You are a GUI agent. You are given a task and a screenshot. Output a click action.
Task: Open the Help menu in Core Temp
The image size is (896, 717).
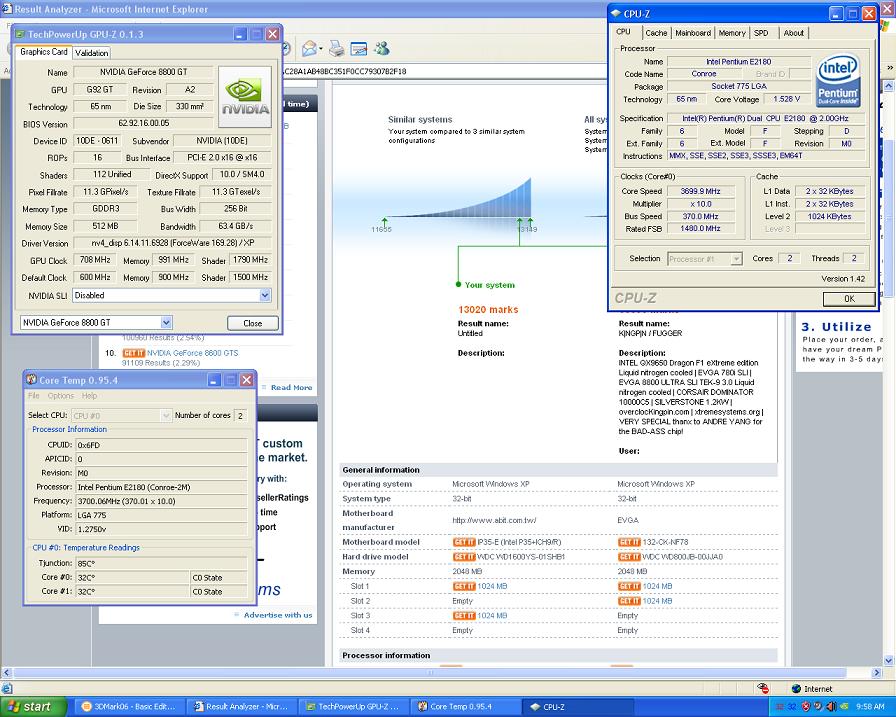(x=89, y=396)
